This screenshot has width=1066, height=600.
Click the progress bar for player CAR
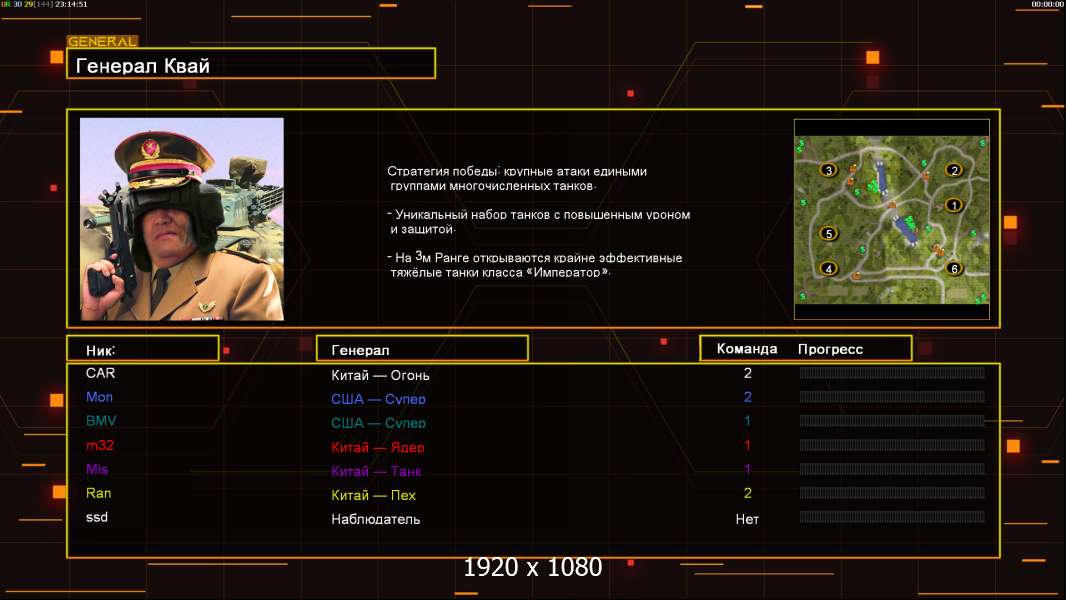pos(892,373)
